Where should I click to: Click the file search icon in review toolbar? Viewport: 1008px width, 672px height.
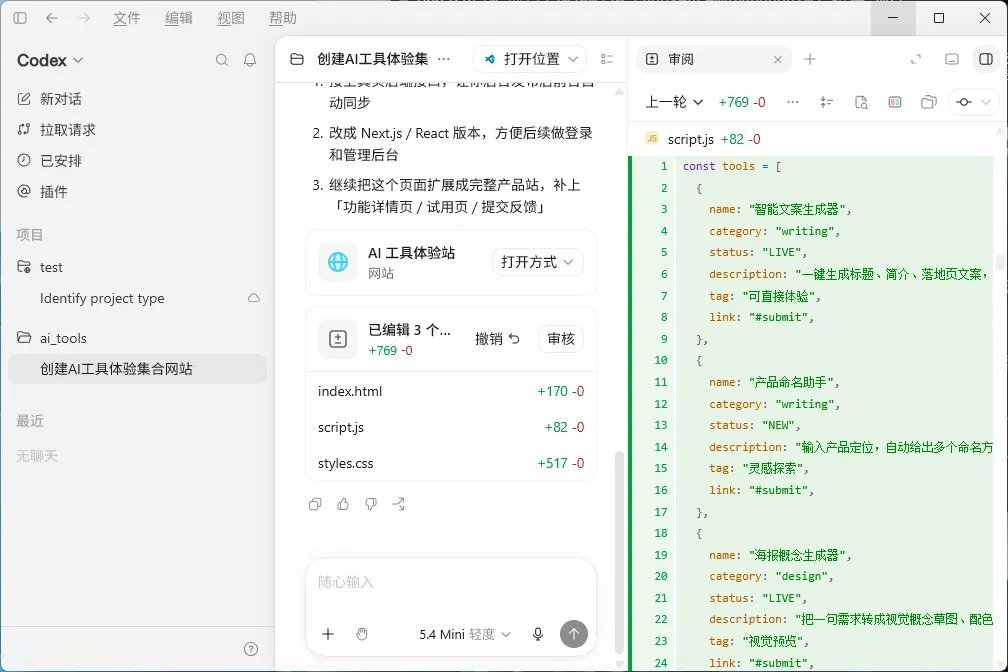click(861, 102)
